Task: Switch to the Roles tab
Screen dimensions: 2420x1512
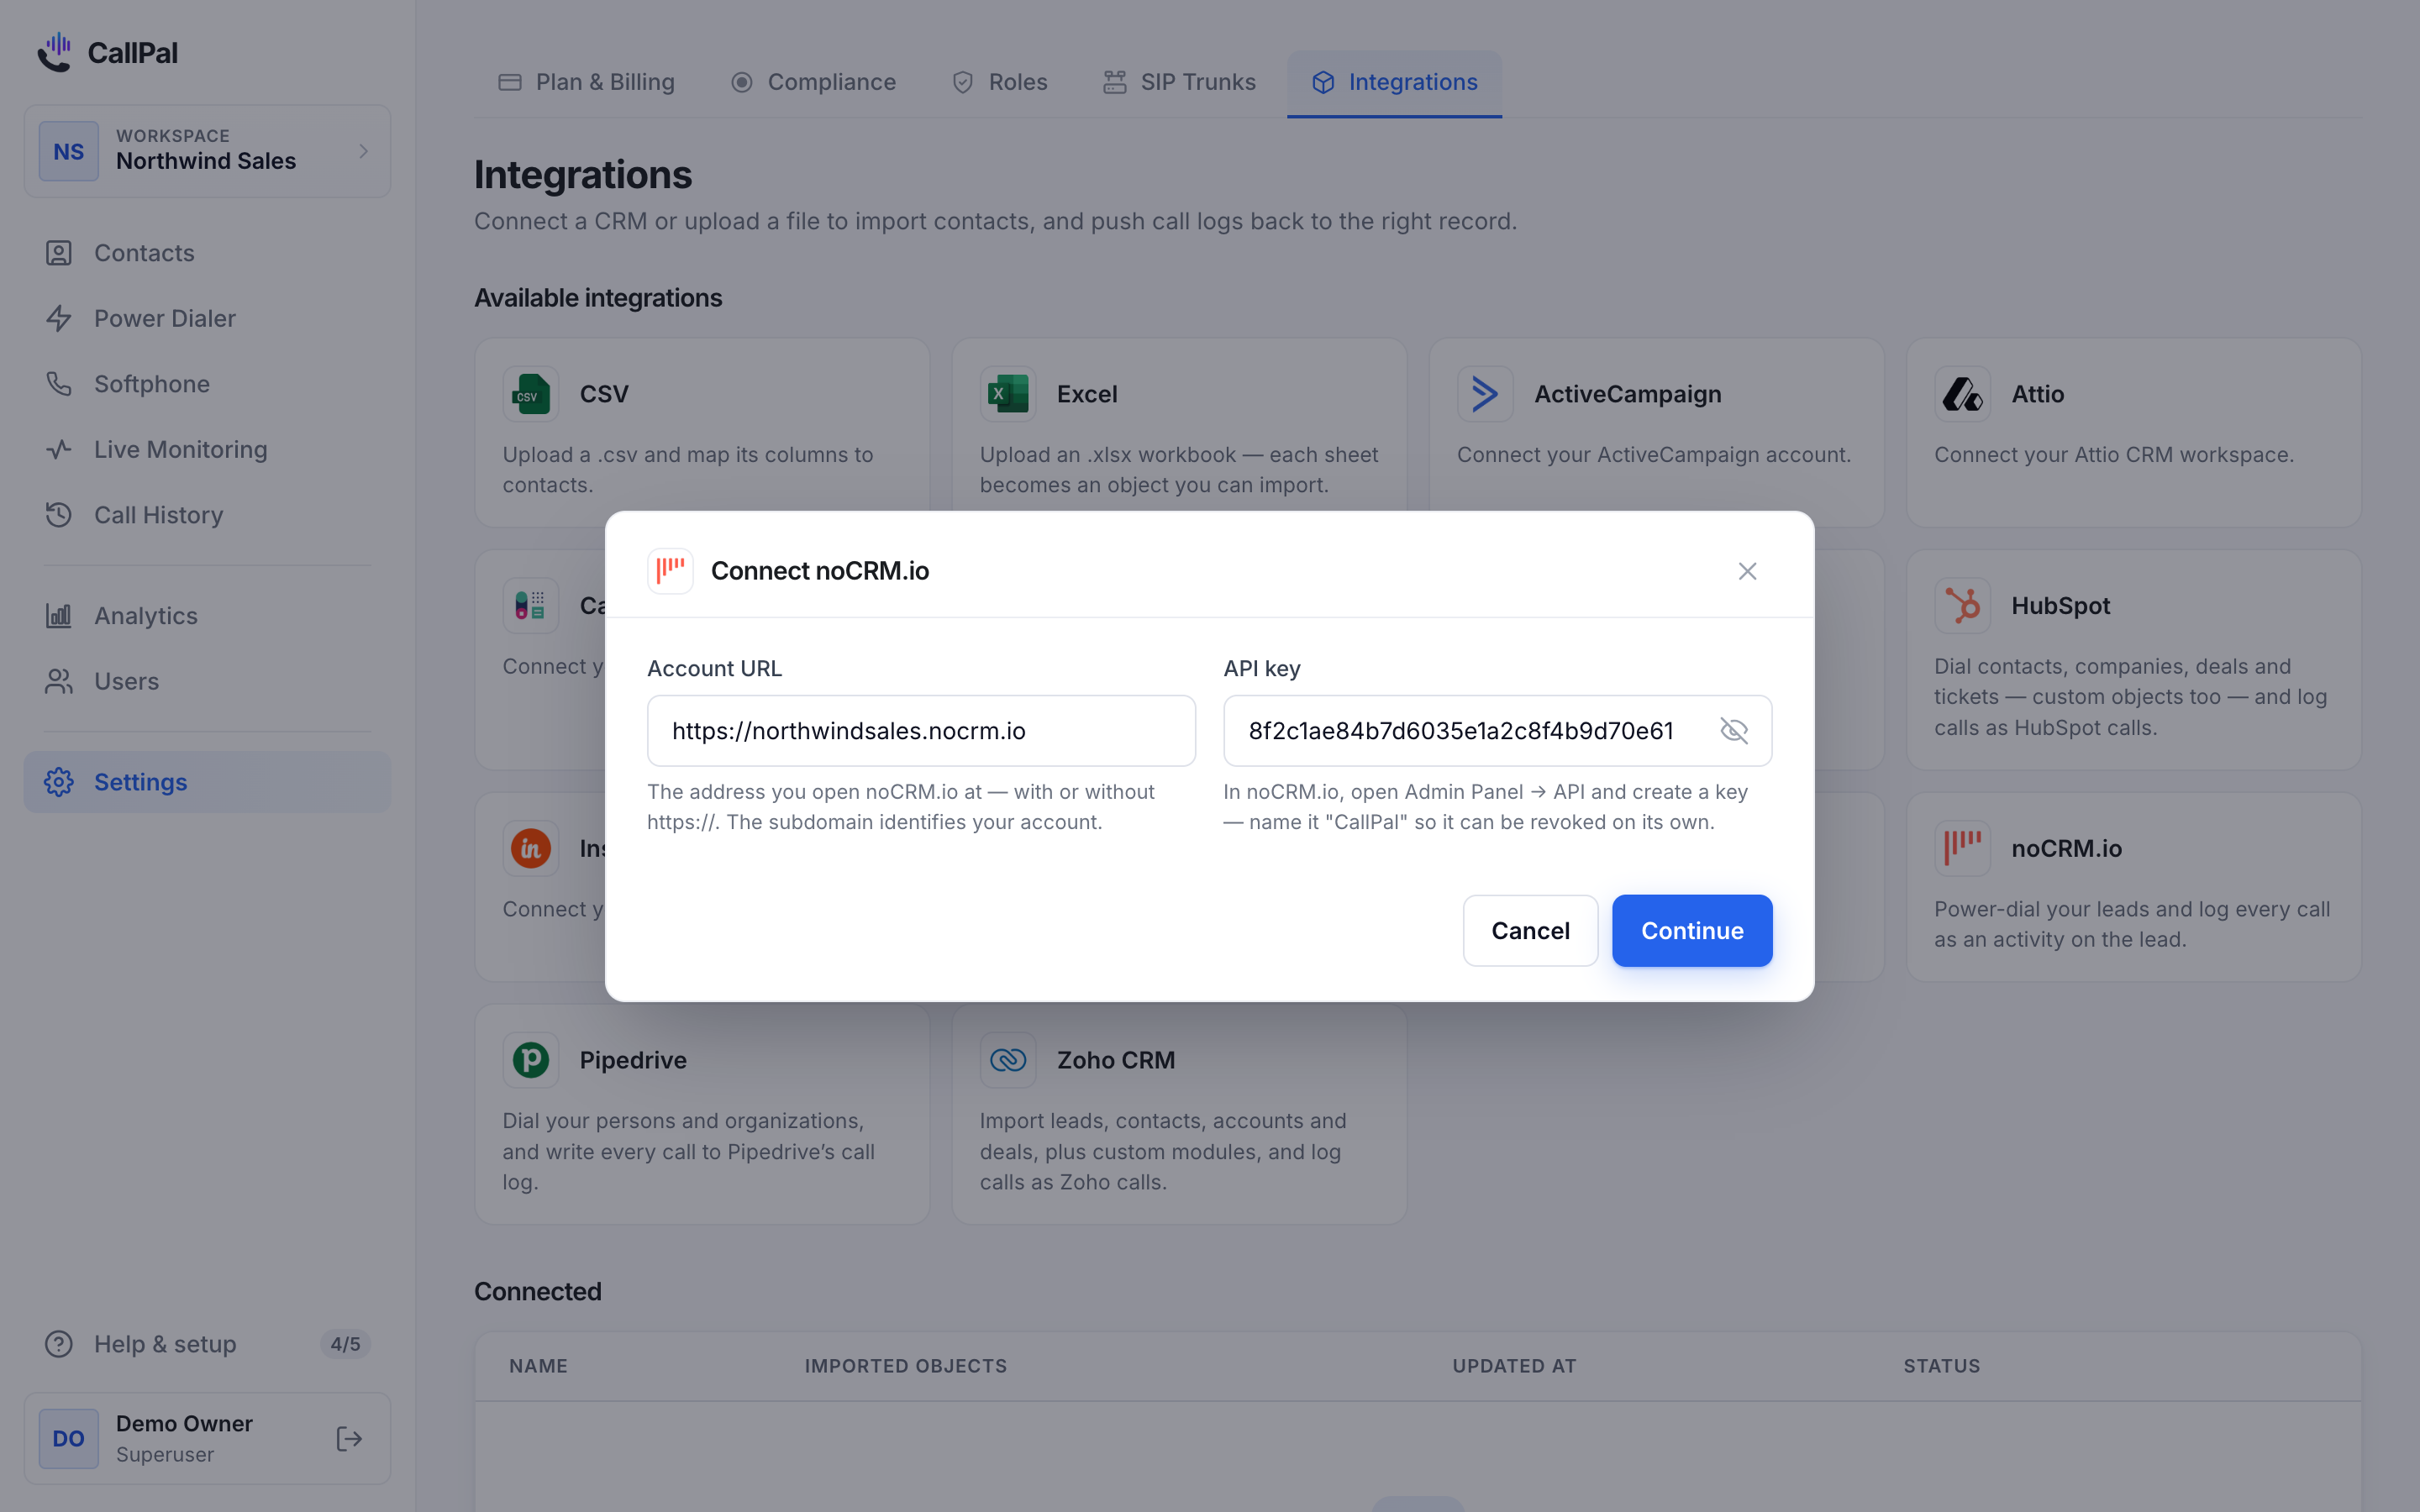Action: (999, 82)
